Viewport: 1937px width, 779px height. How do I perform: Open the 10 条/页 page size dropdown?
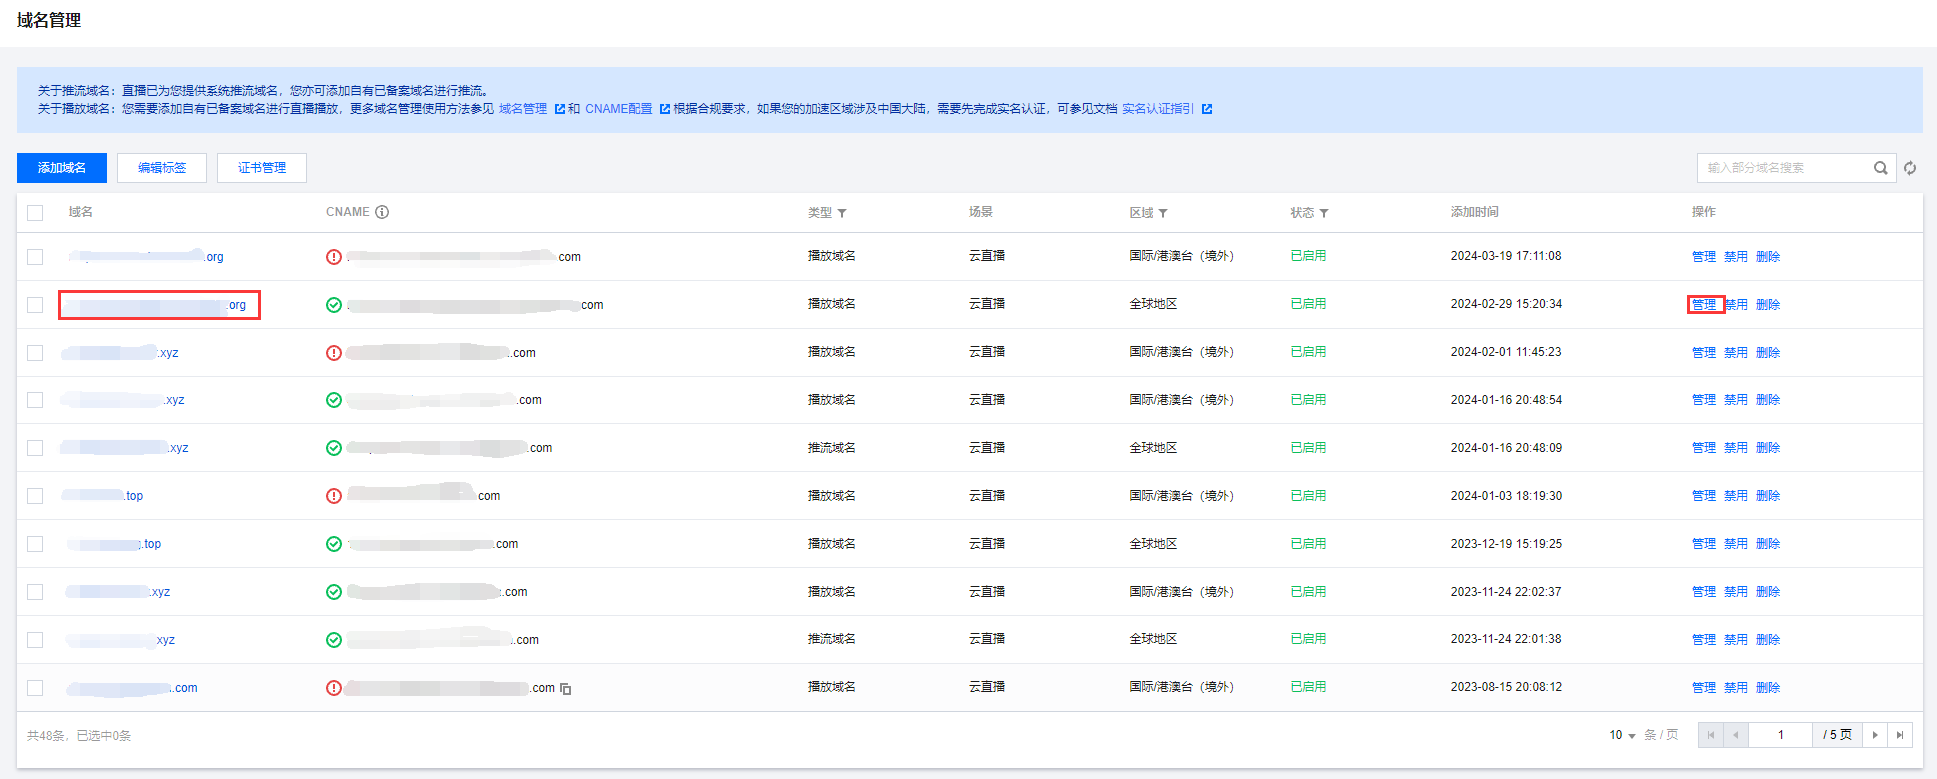(x=1622, y=735)
